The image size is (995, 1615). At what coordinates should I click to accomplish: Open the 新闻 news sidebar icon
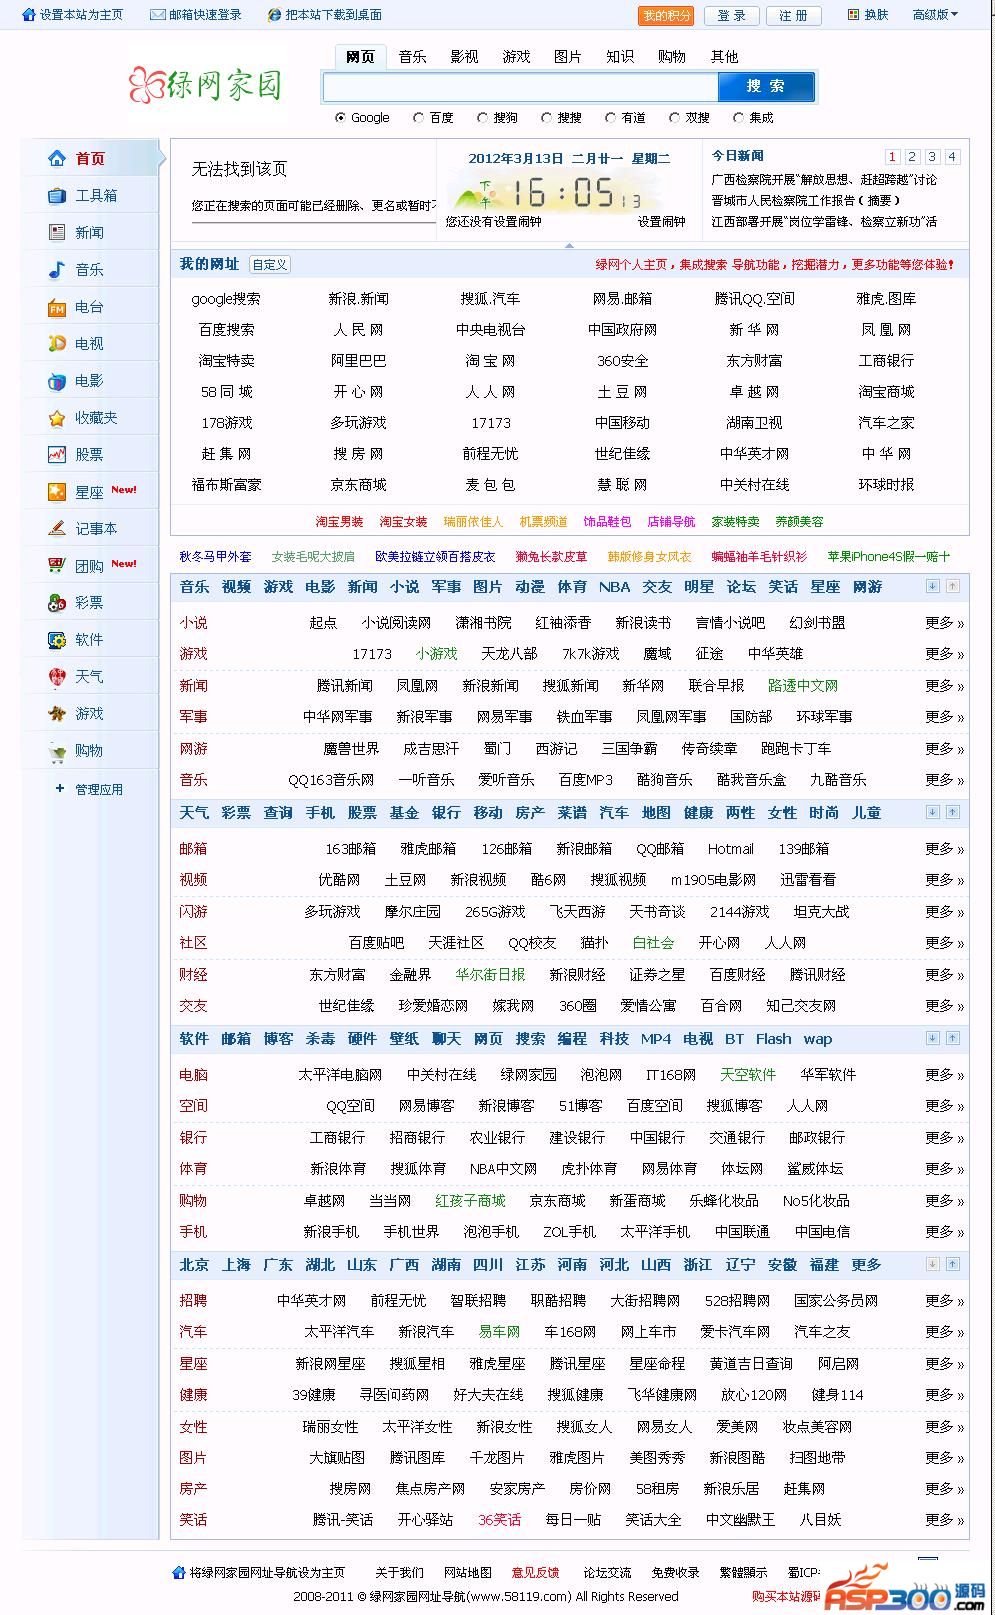[57, 232]
